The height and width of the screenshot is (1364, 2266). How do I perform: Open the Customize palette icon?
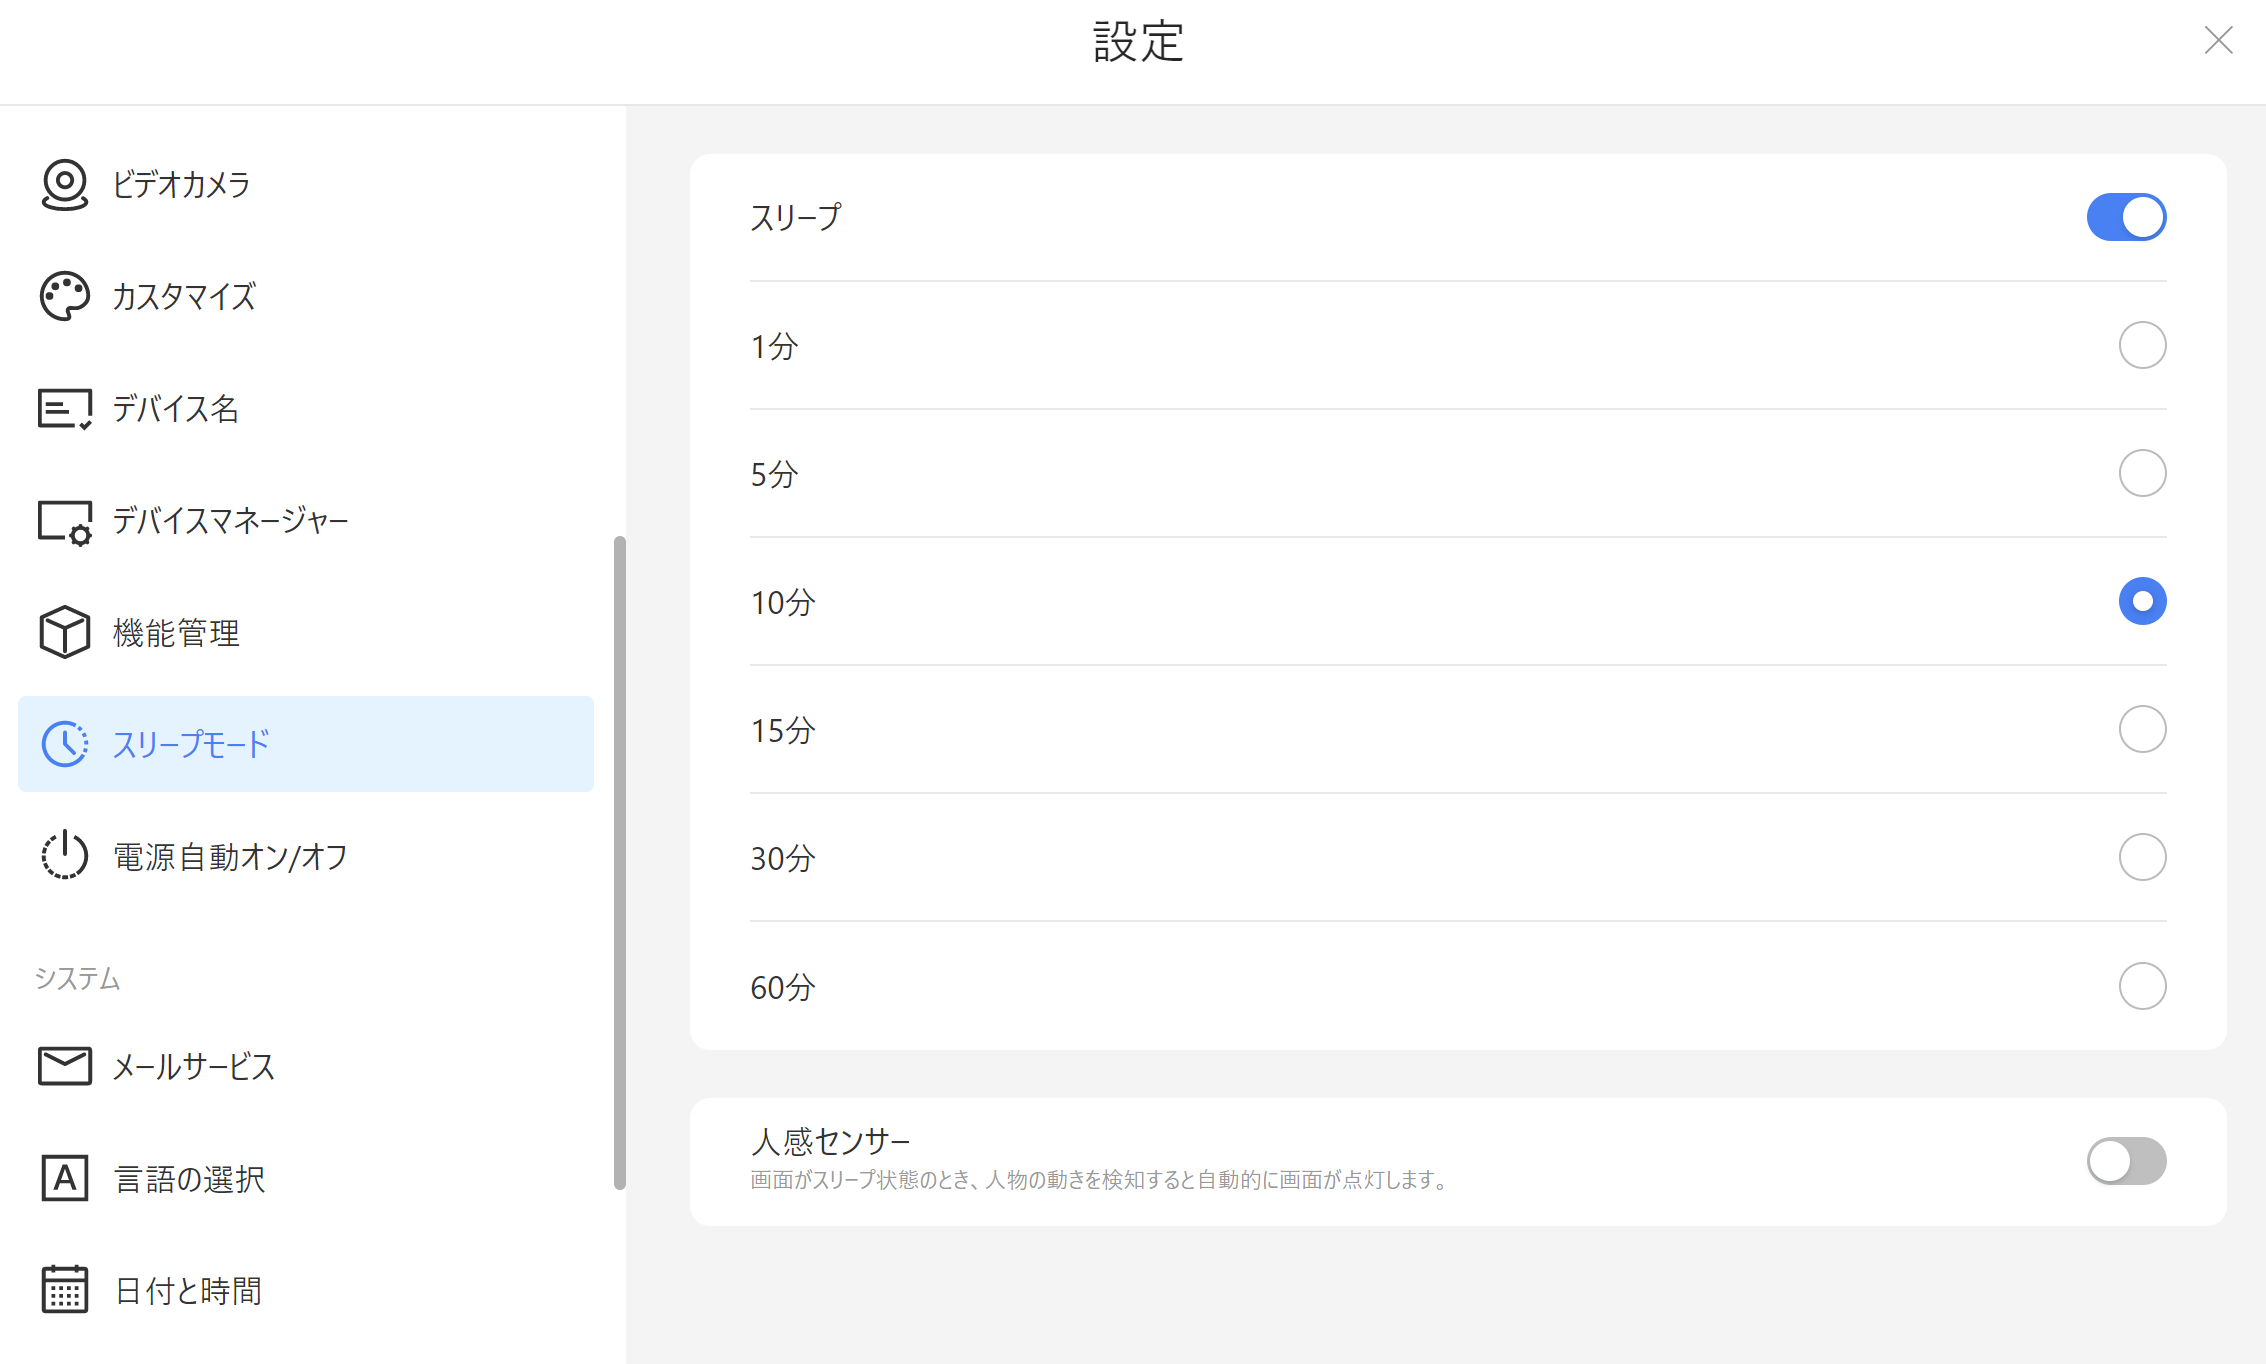(65, 296)
